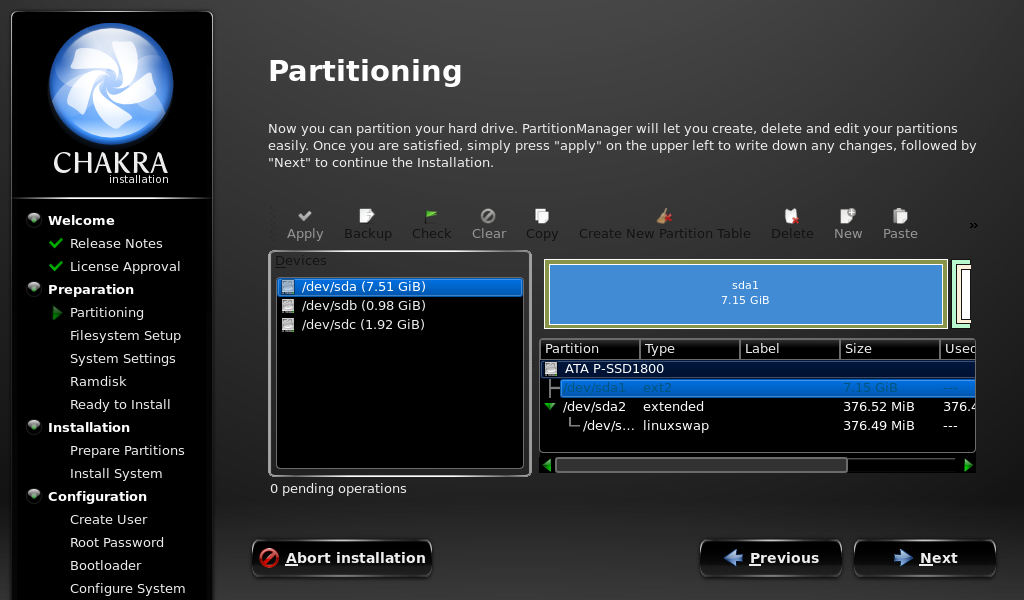The width and height of the screenshot is (1024, 600).
Task: Click the 'extended' type cell
Action: 673,407
